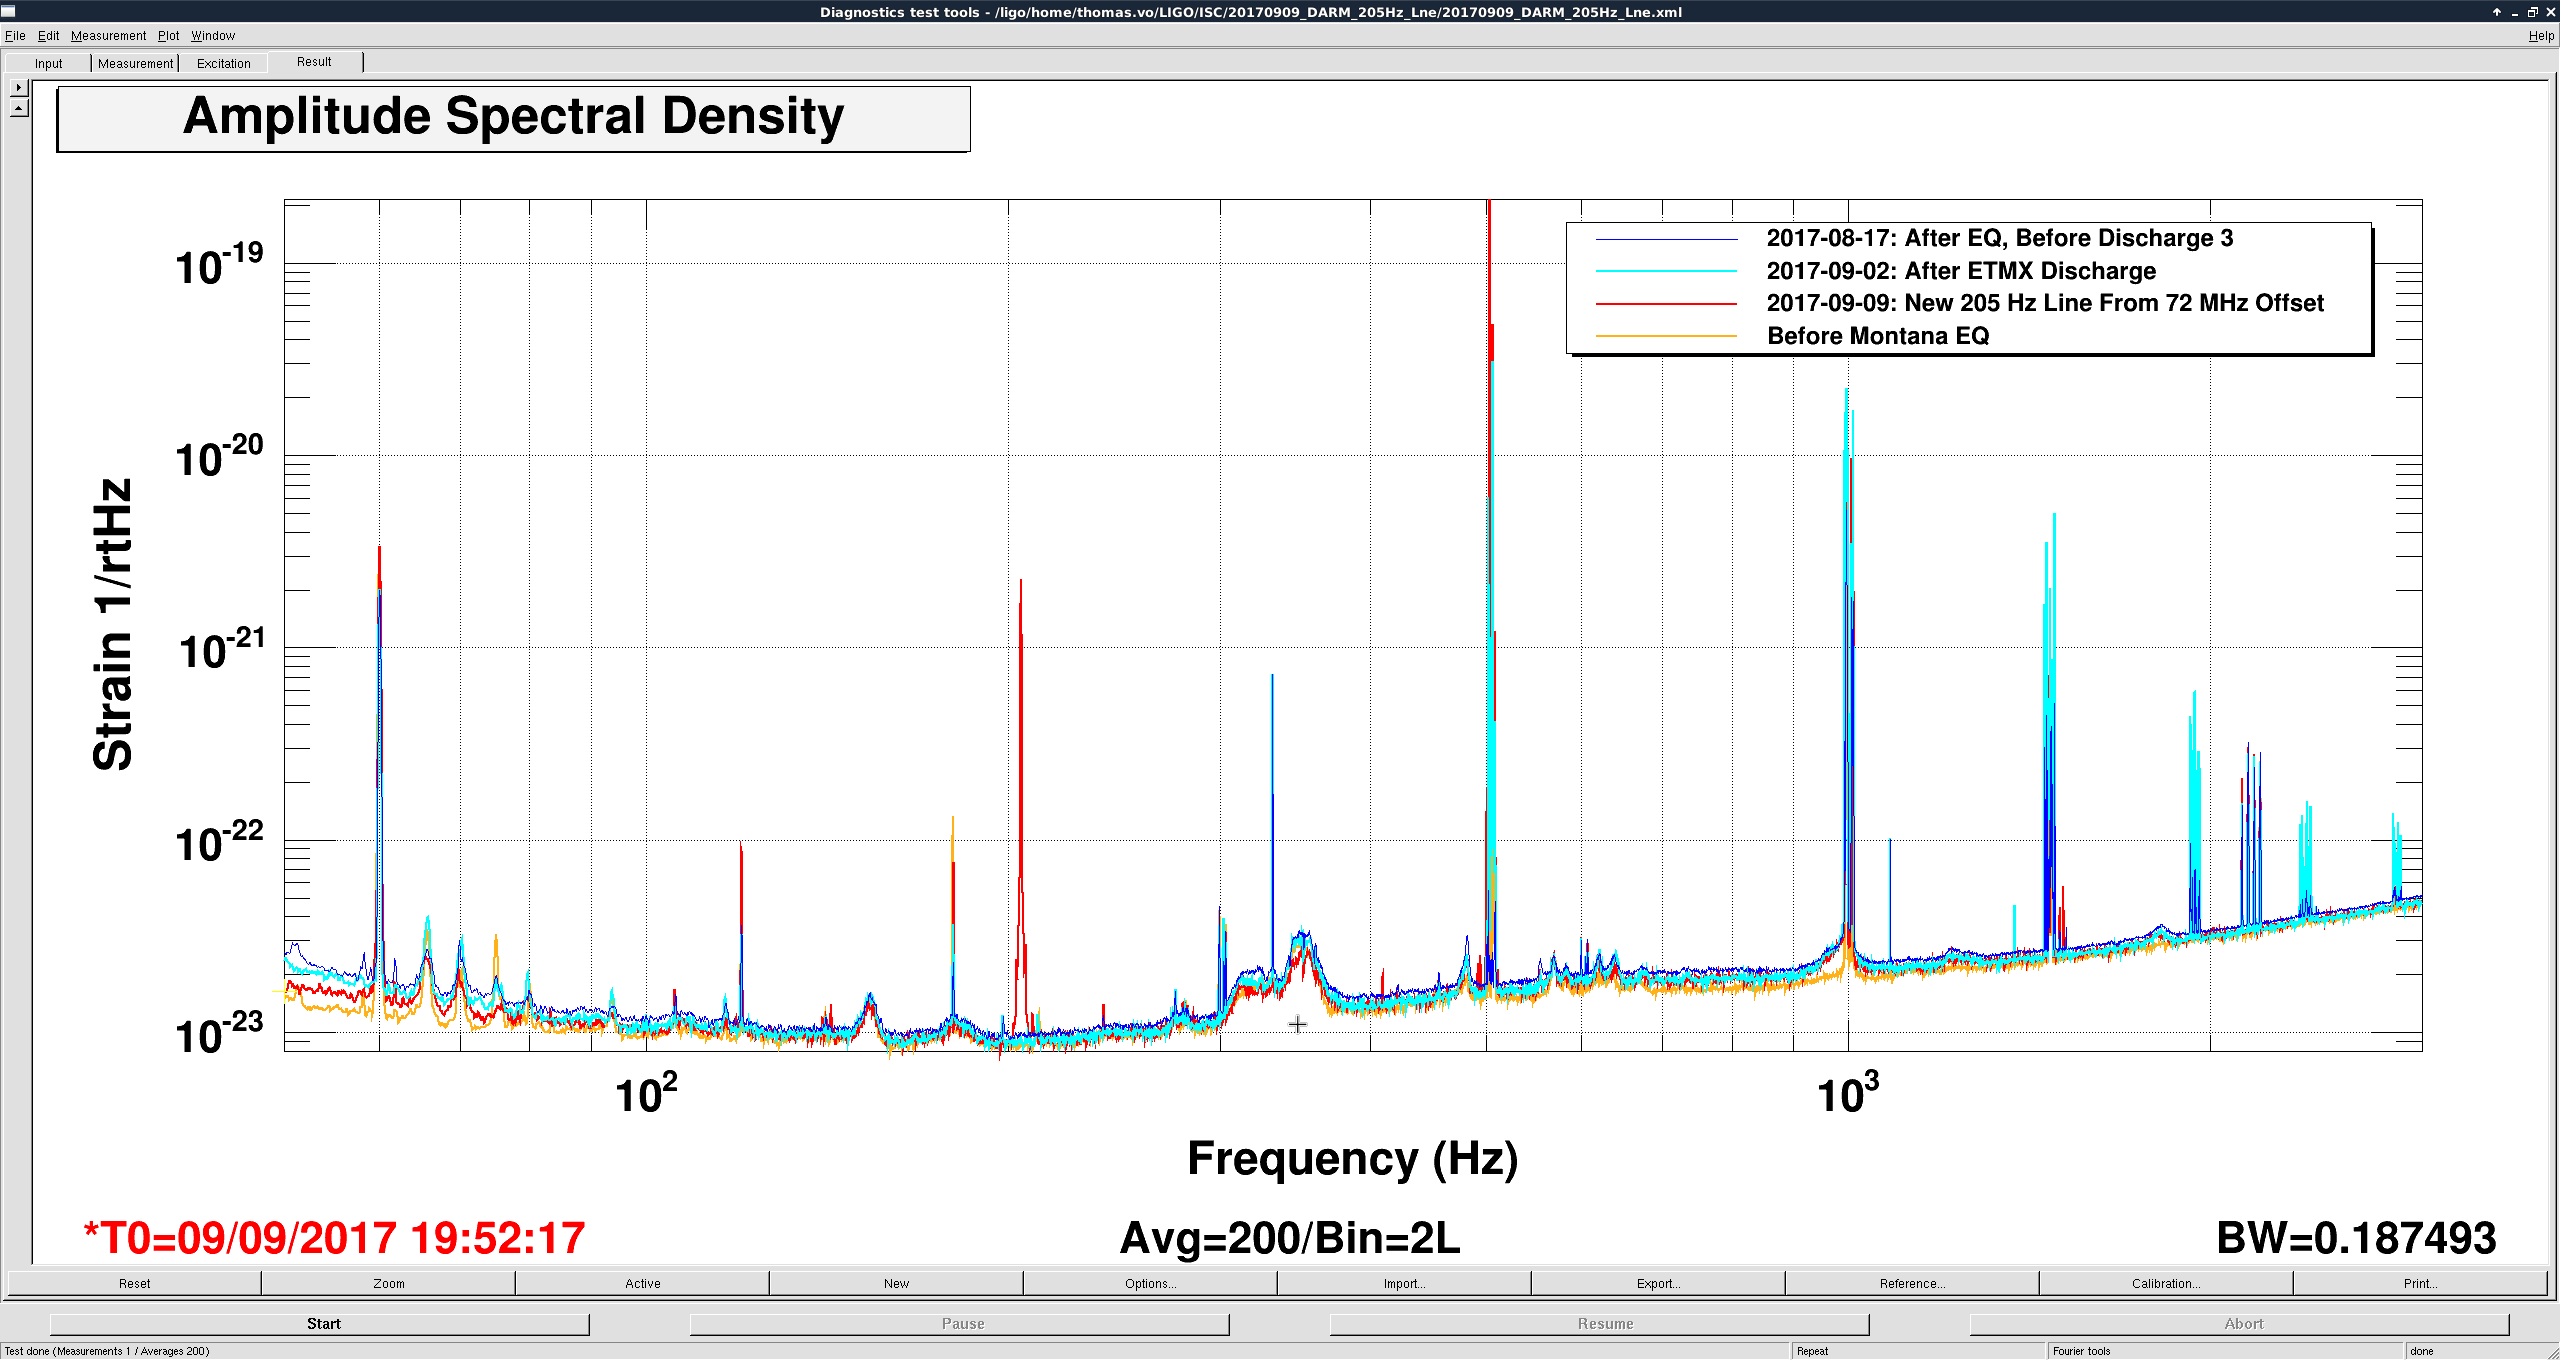Click the Reference... button
Image resolution: width=2560 pixels, height=1360 pixels.
pyautogui.click(x=1912, y=1283)
